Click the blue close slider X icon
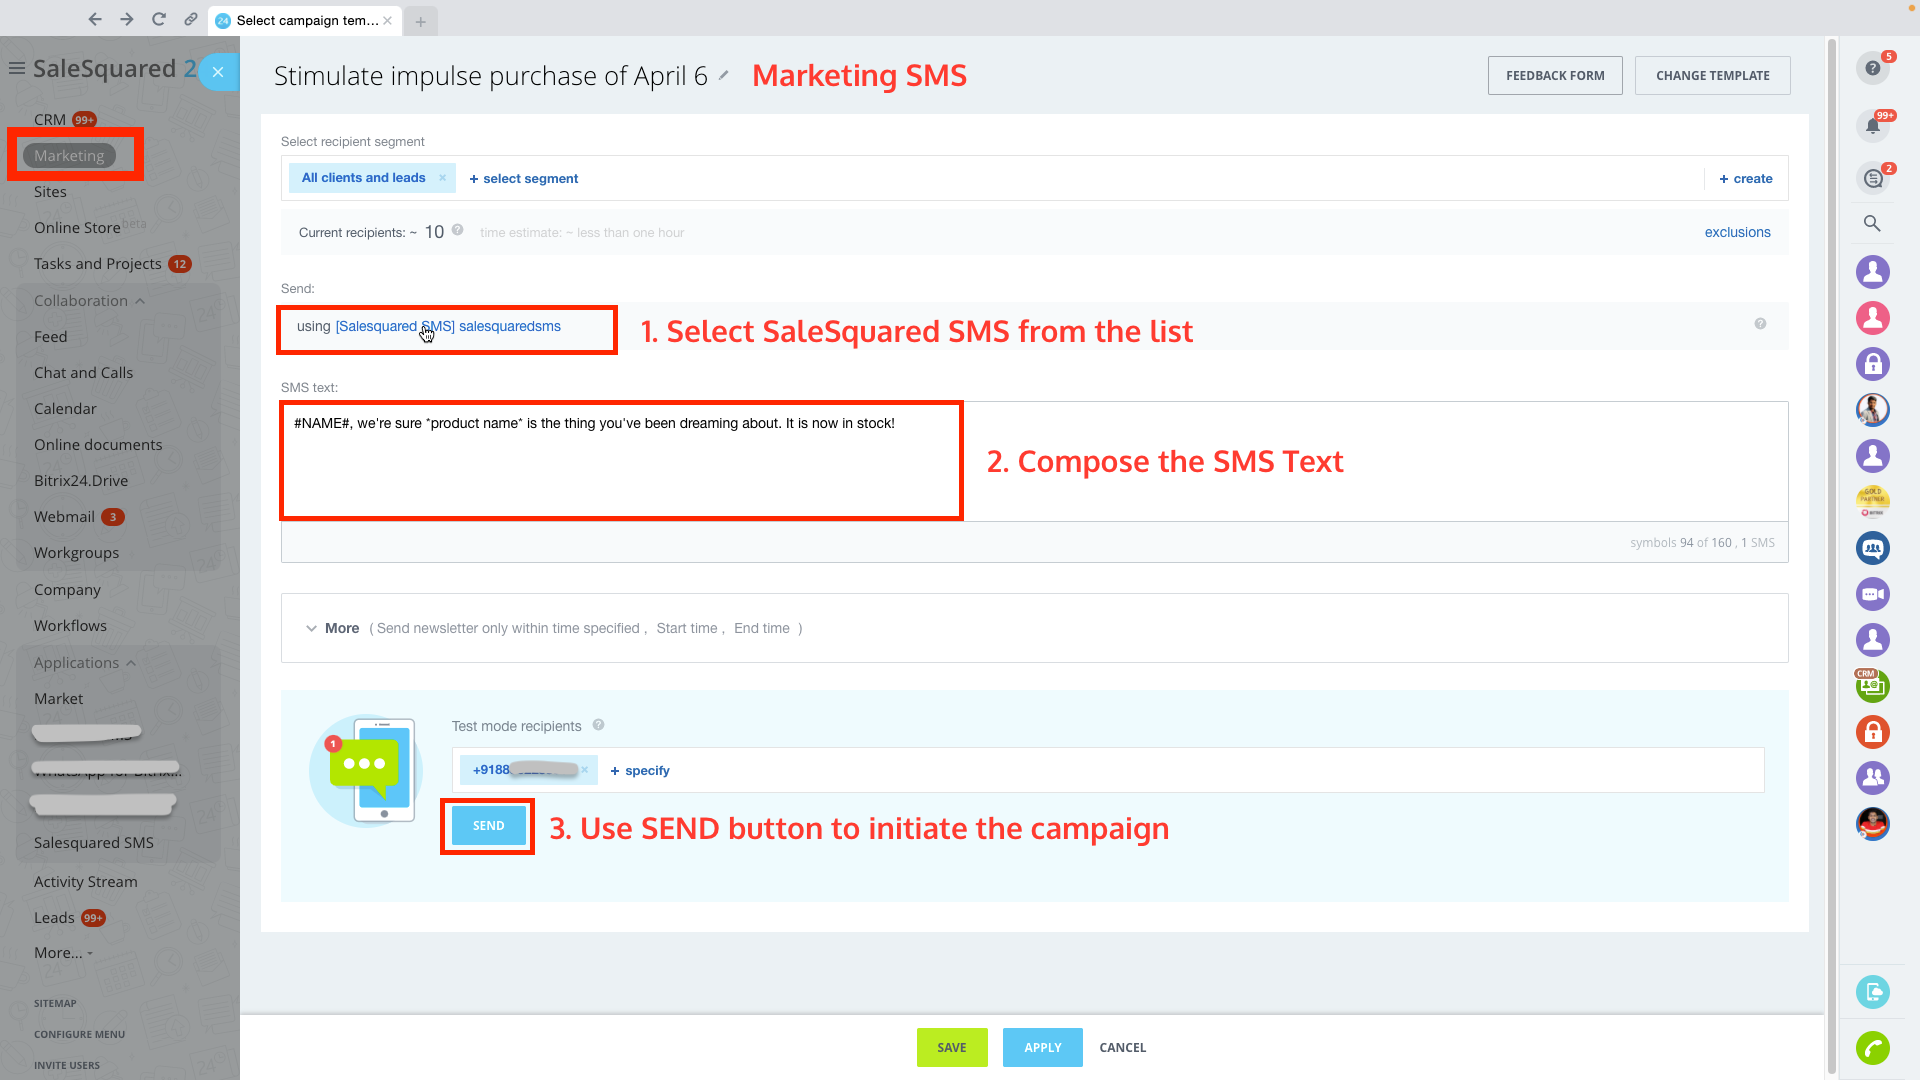 point(218,72)
